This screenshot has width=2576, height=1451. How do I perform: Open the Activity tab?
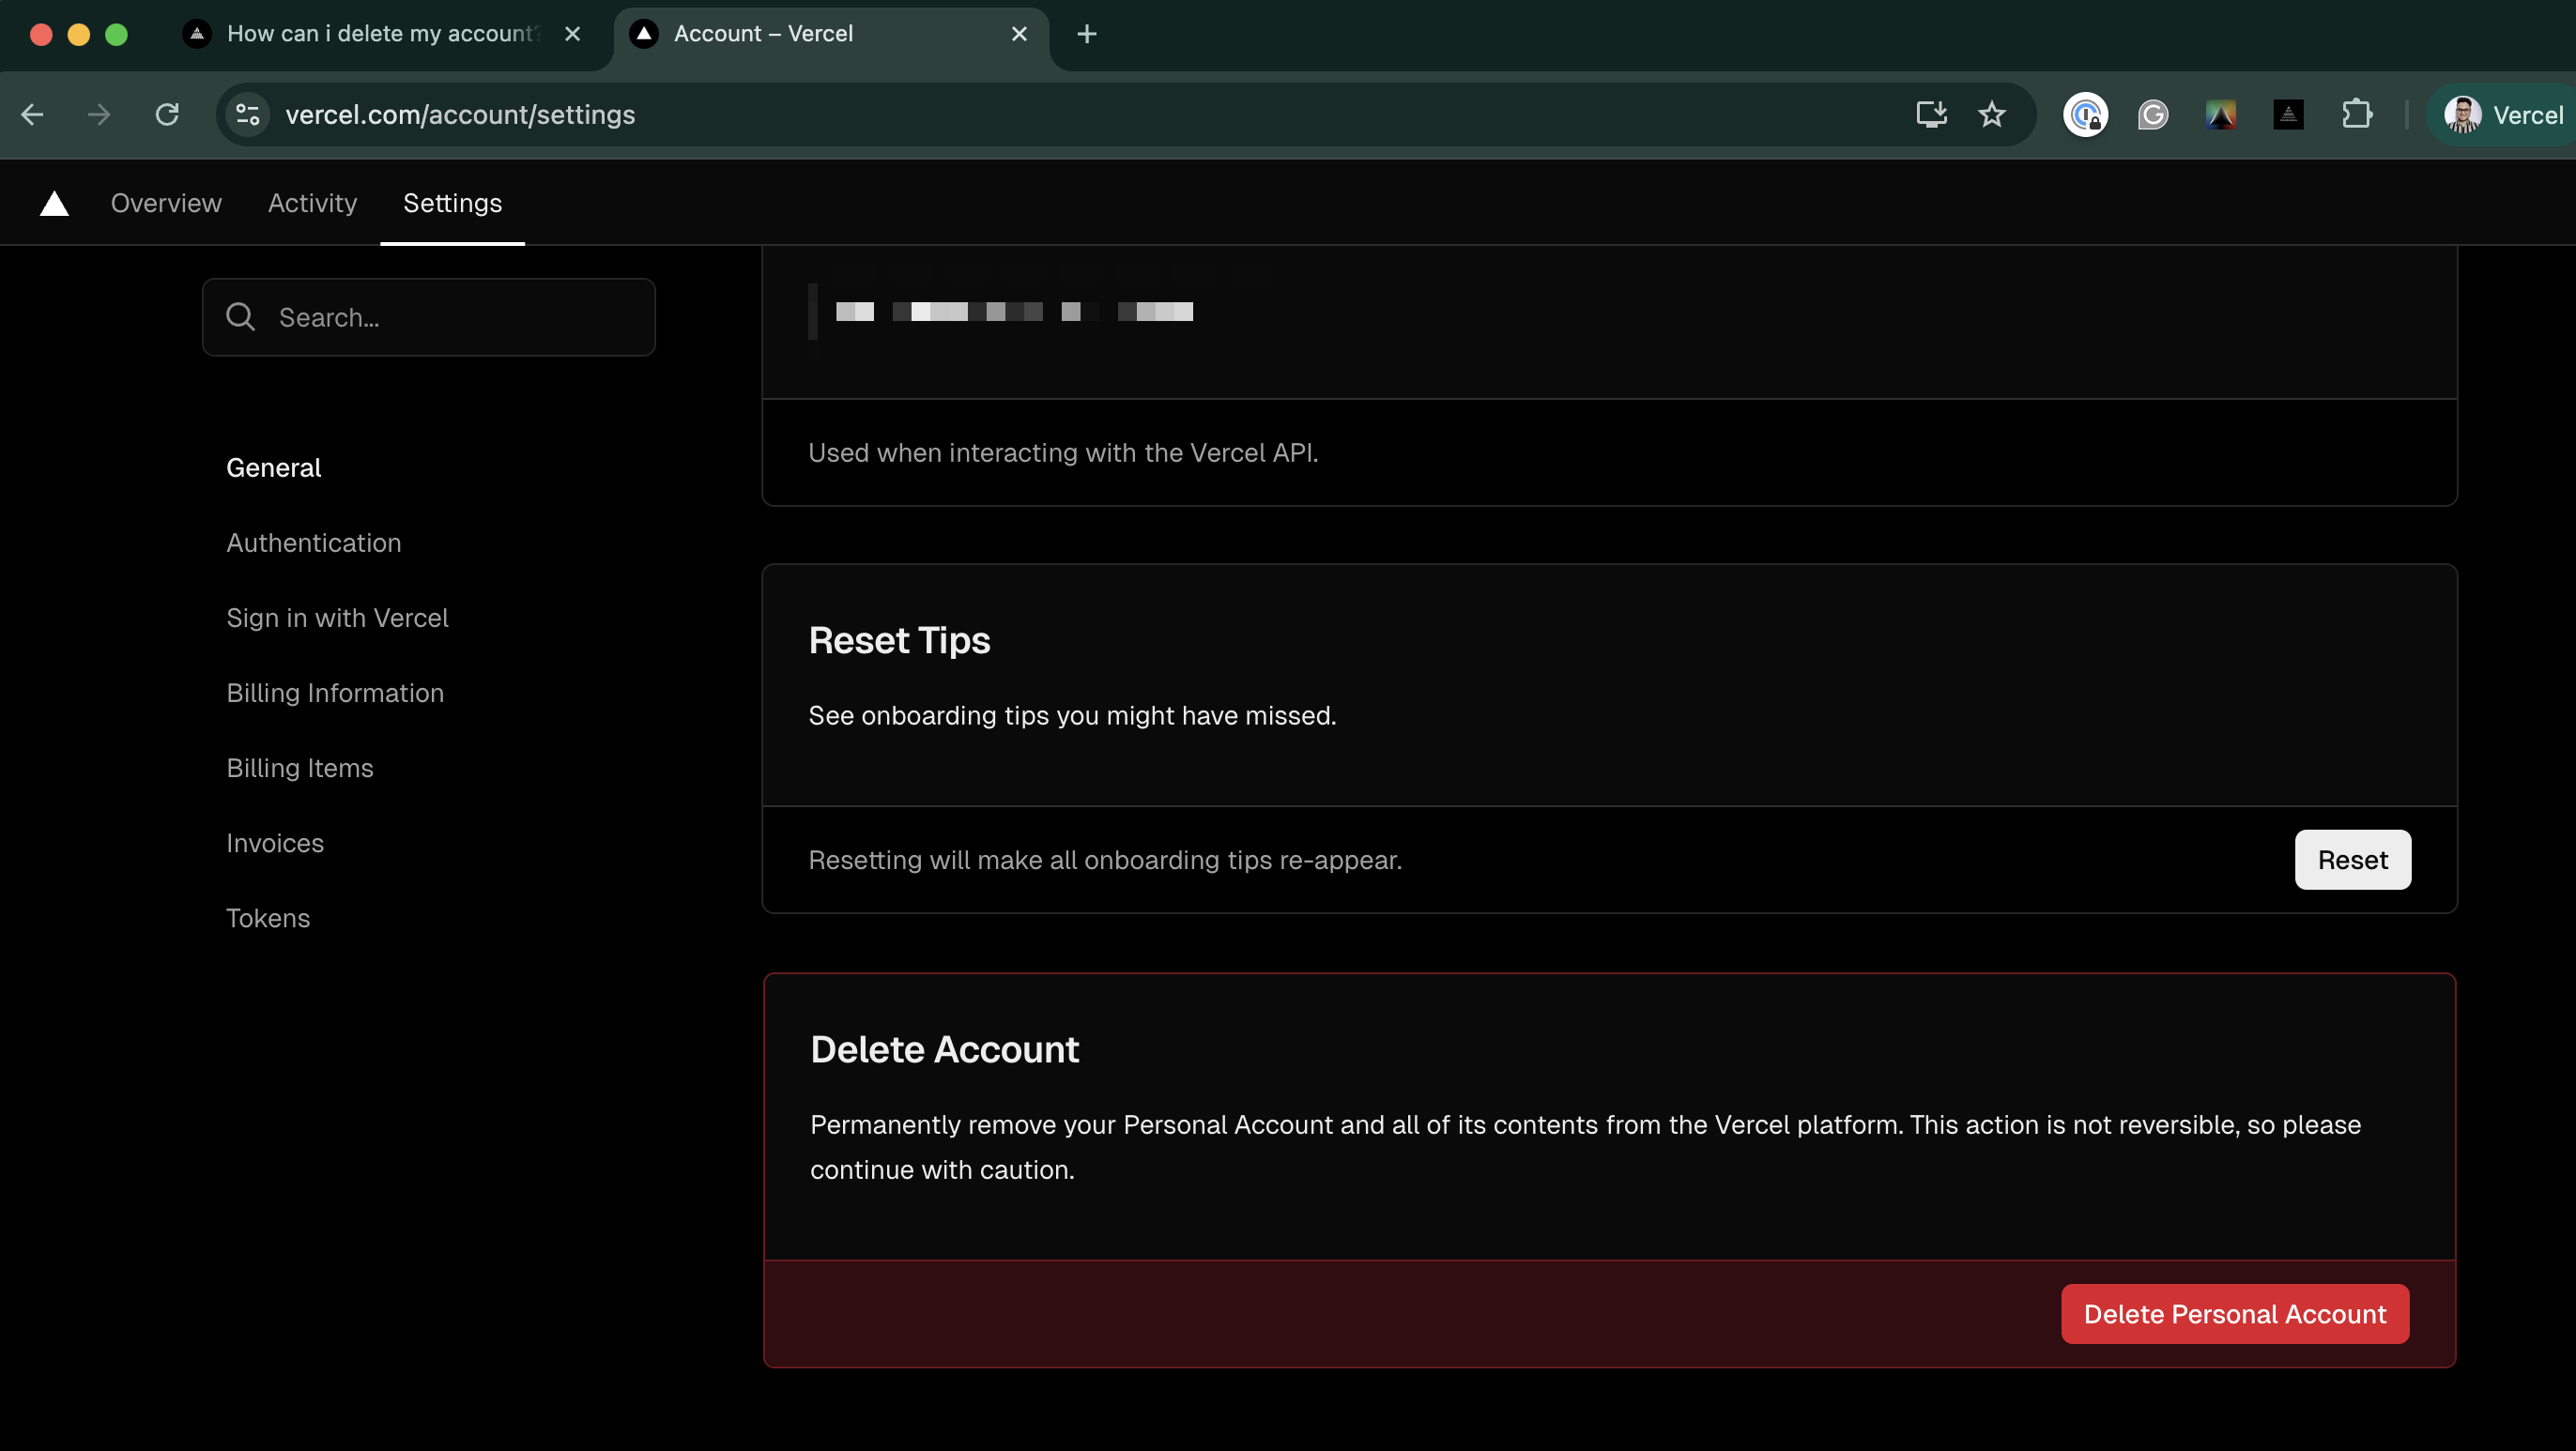coord(312,203)
